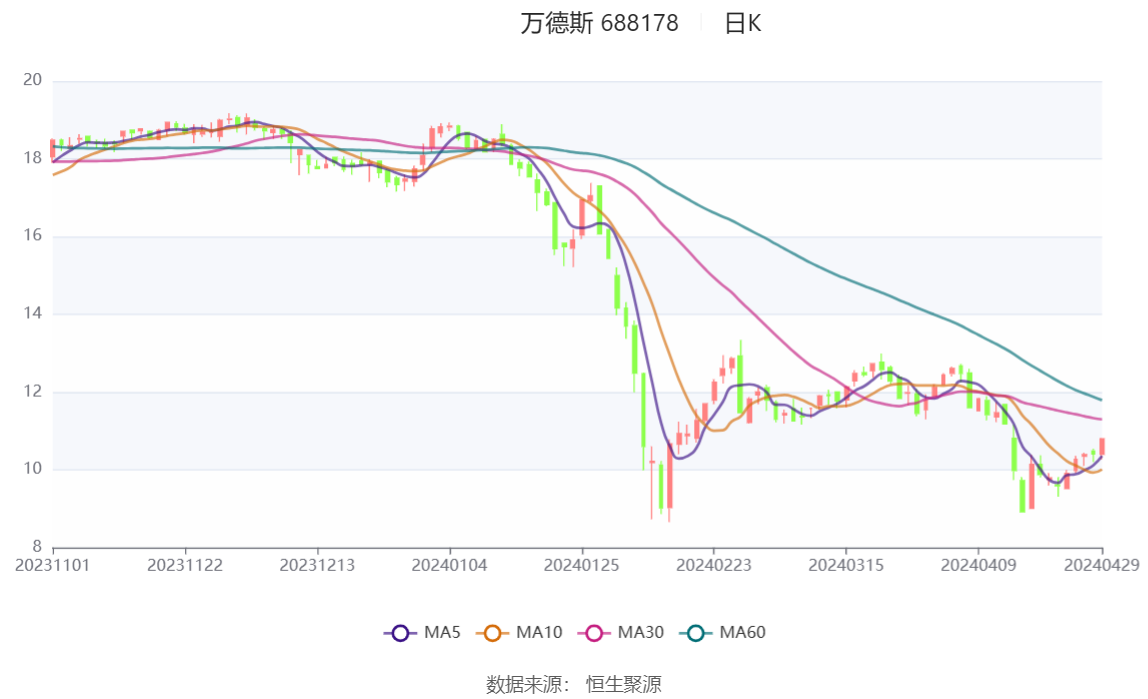Click the last red candlestick at 20240429
This screenshot has height=699, width=1148.
pos(1102,446)
